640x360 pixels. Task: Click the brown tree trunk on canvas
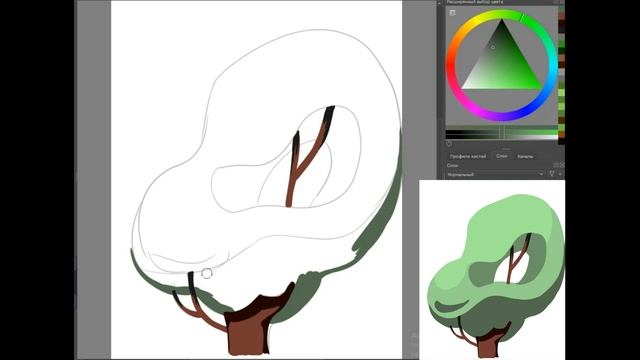tap(248, 333)
